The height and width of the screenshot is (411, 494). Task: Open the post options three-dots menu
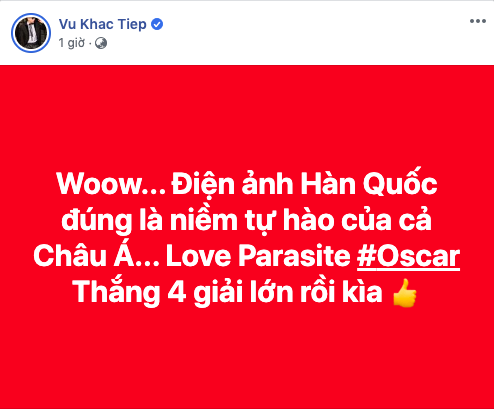pyautogui.click(x=477, y=21)
